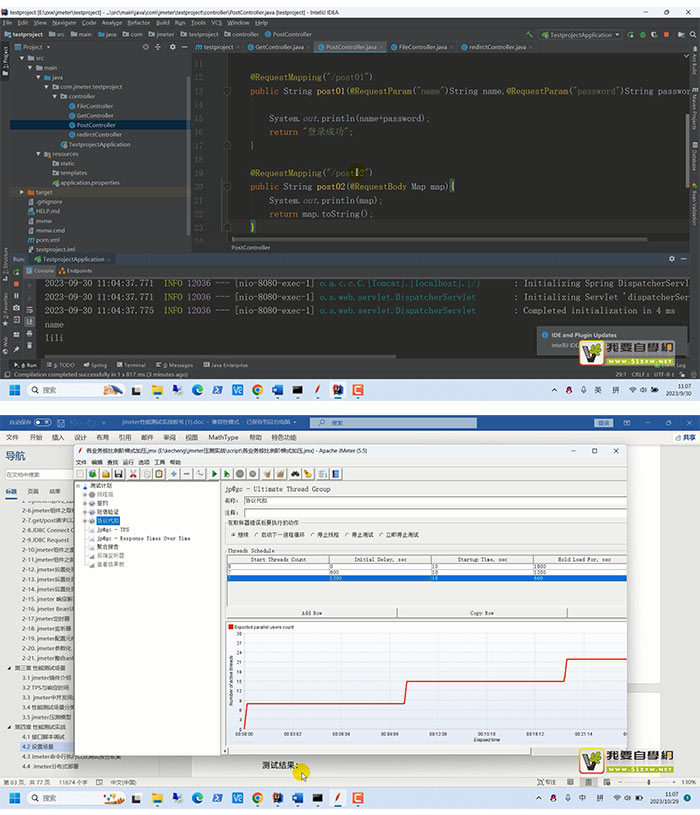Click the Pin tab icon in IntelliJ Run panel

point(16,349)
